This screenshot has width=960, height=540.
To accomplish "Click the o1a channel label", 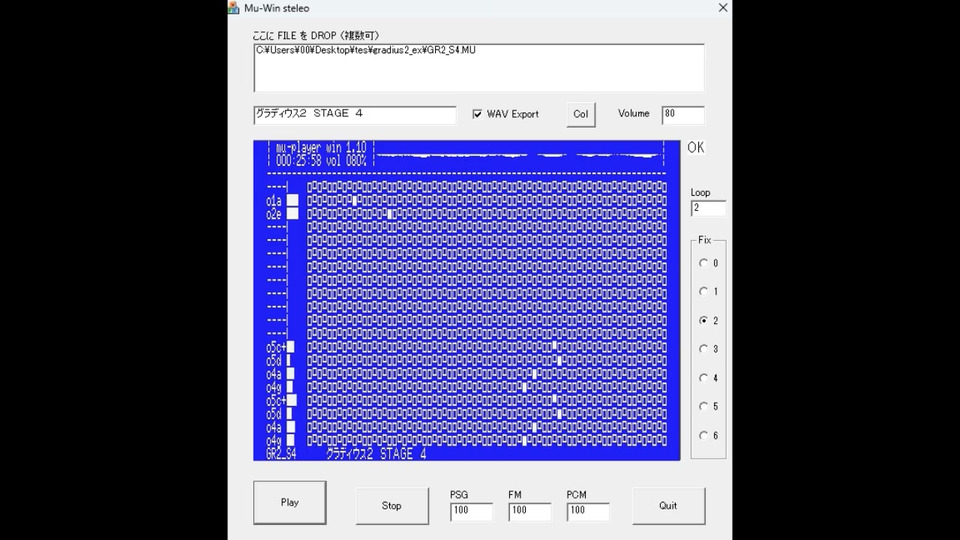I will point(274,201).
